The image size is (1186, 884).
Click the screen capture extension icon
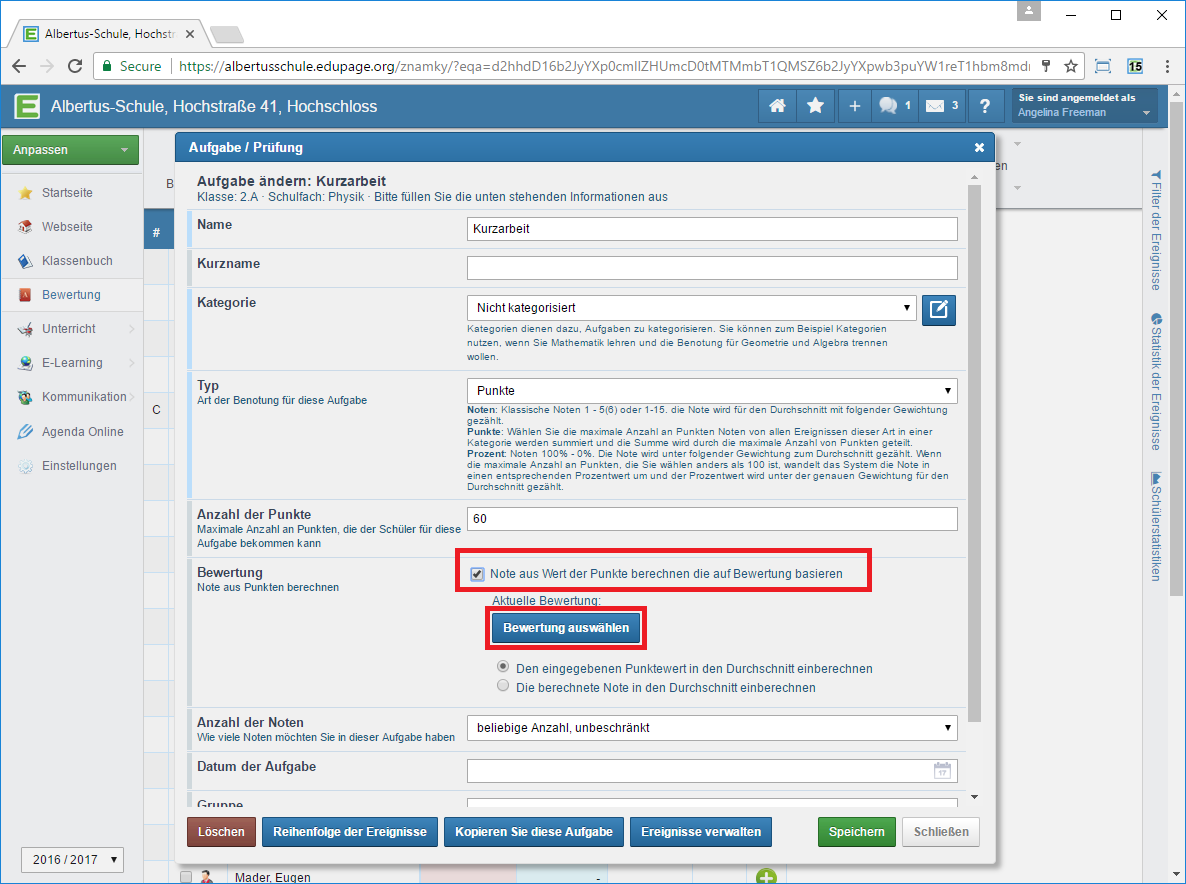1103,67
